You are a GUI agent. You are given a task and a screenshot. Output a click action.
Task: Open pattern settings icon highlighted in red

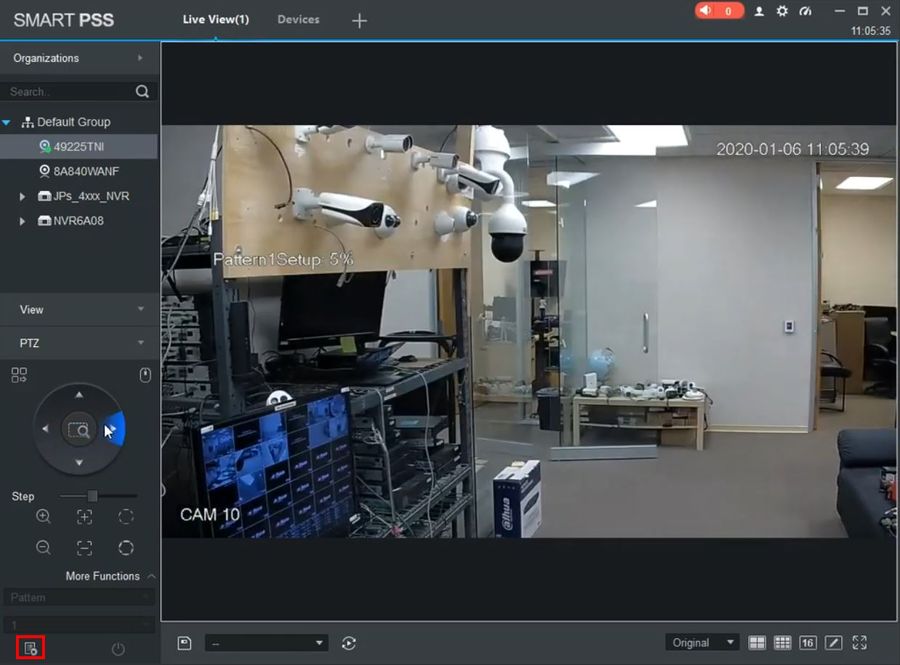(31, 649)
